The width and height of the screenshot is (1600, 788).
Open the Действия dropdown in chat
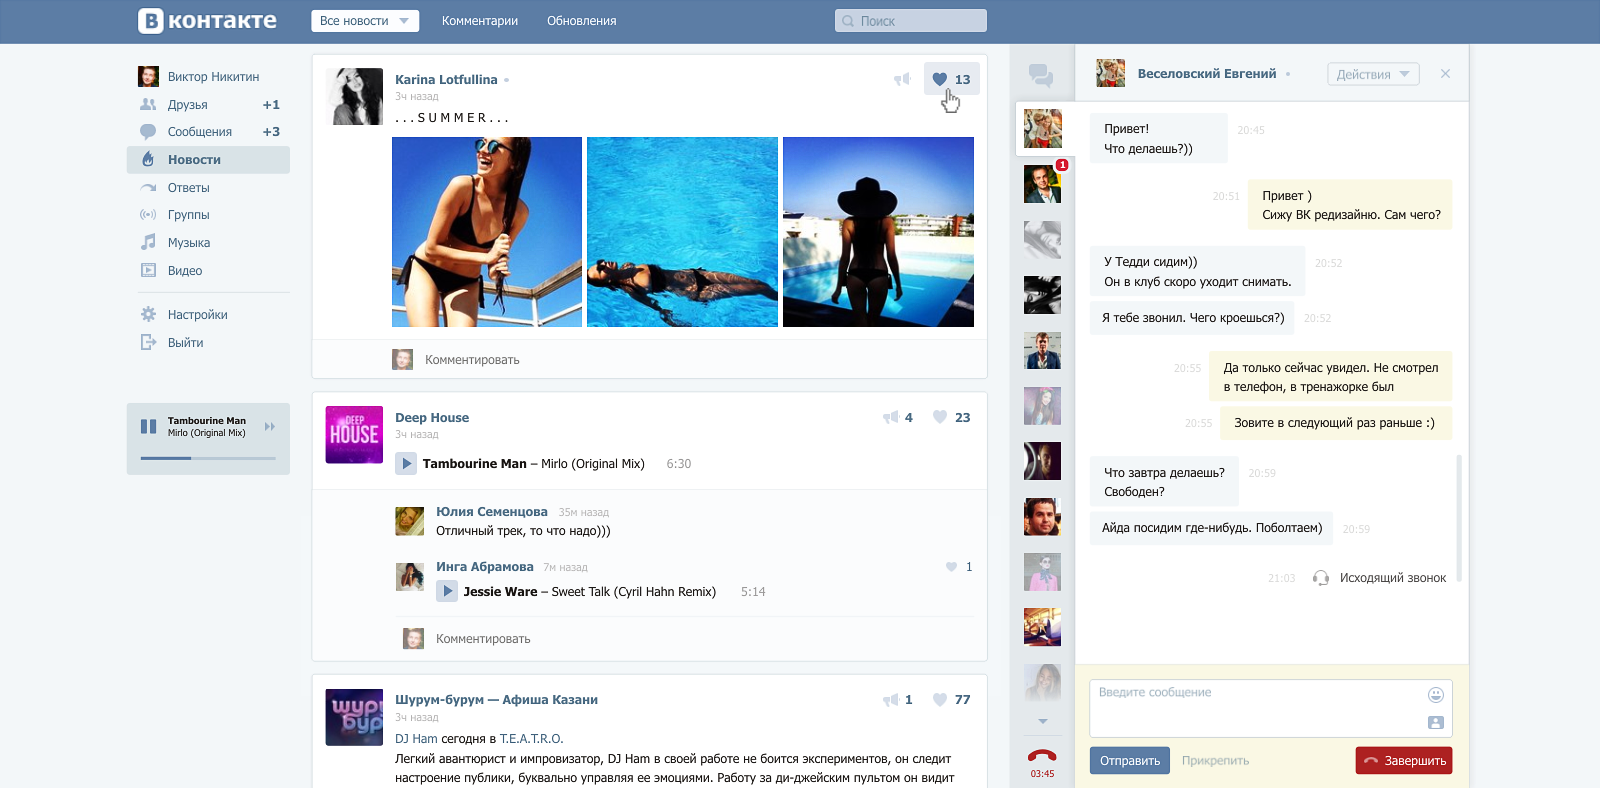click(x=1373, y=74)
